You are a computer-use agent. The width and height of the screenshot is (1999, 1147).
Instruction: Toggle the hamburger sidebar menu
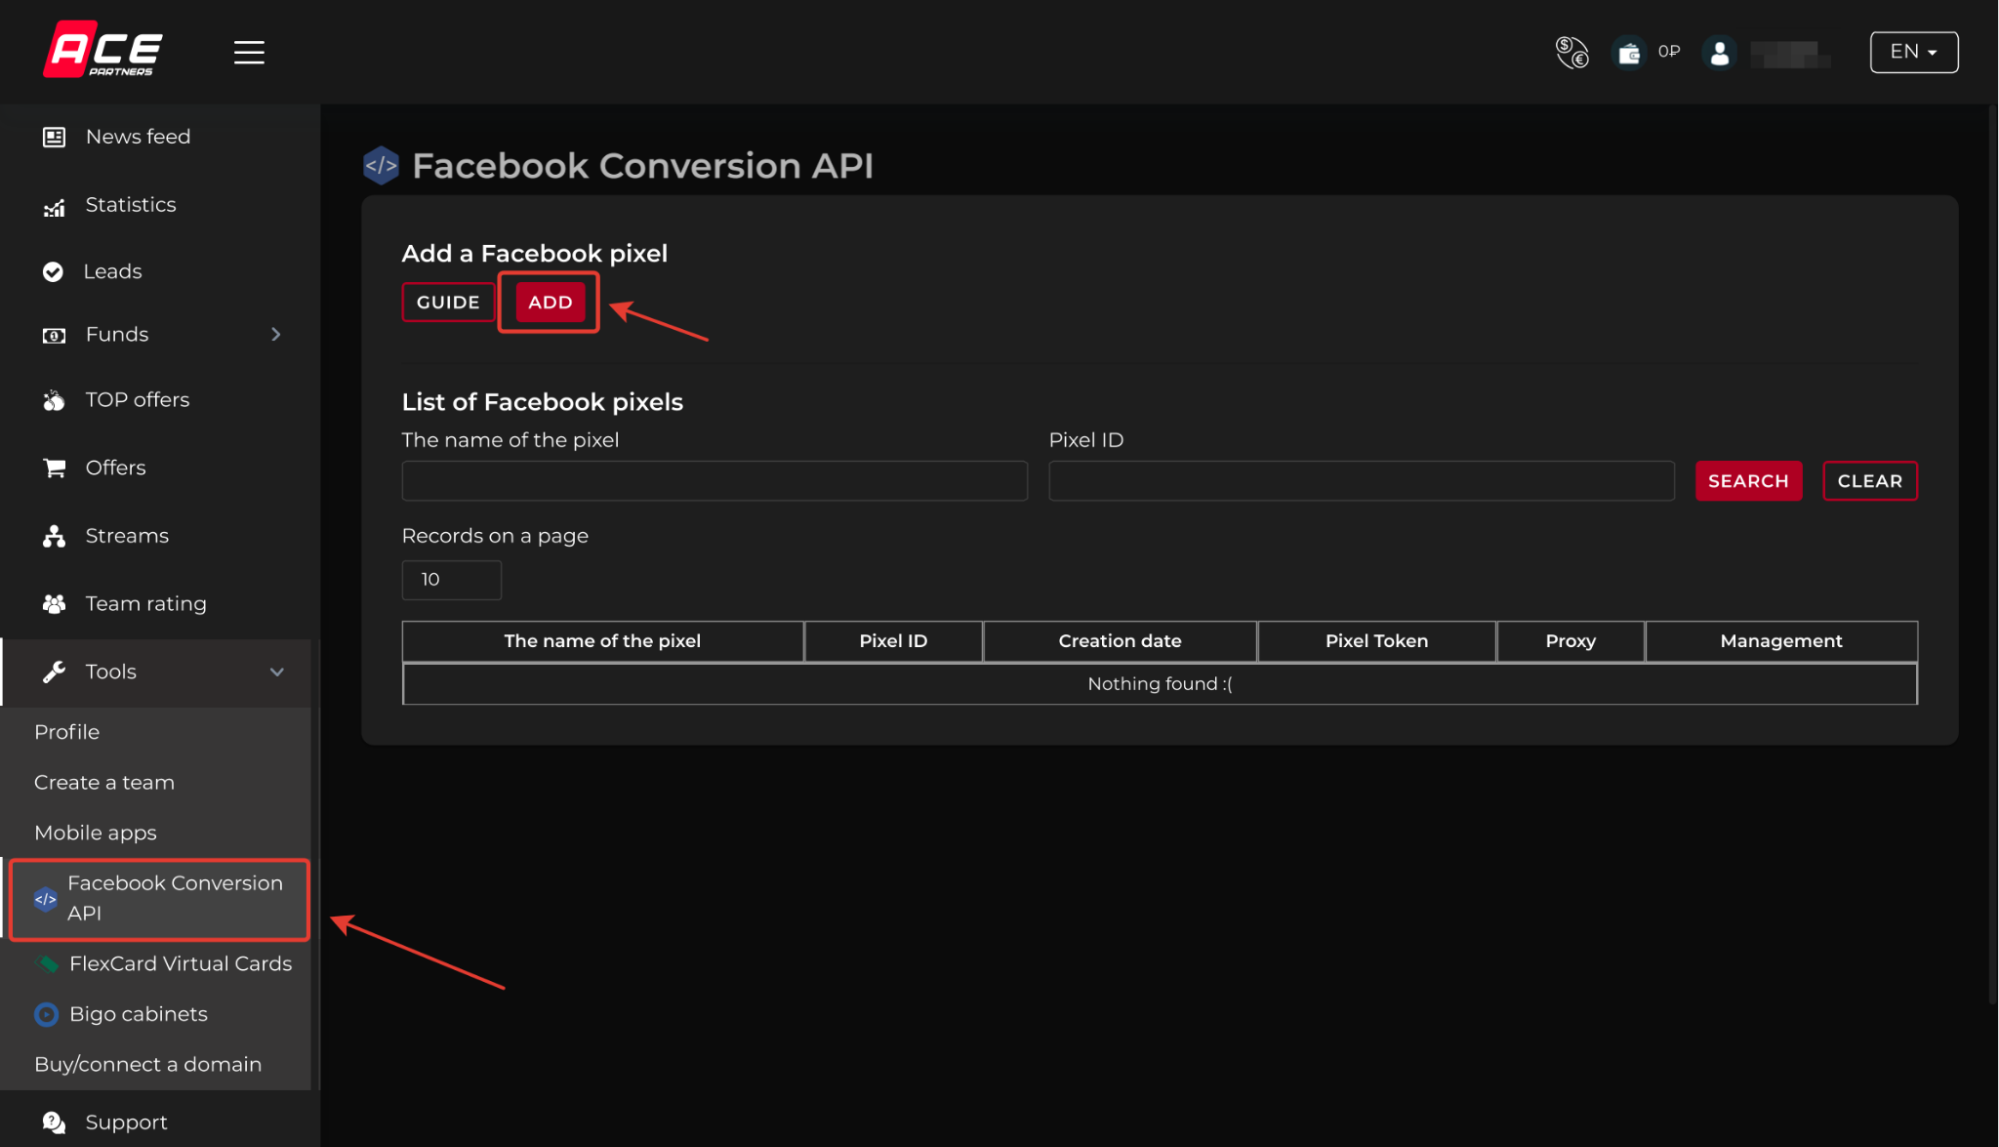[249, 52]
